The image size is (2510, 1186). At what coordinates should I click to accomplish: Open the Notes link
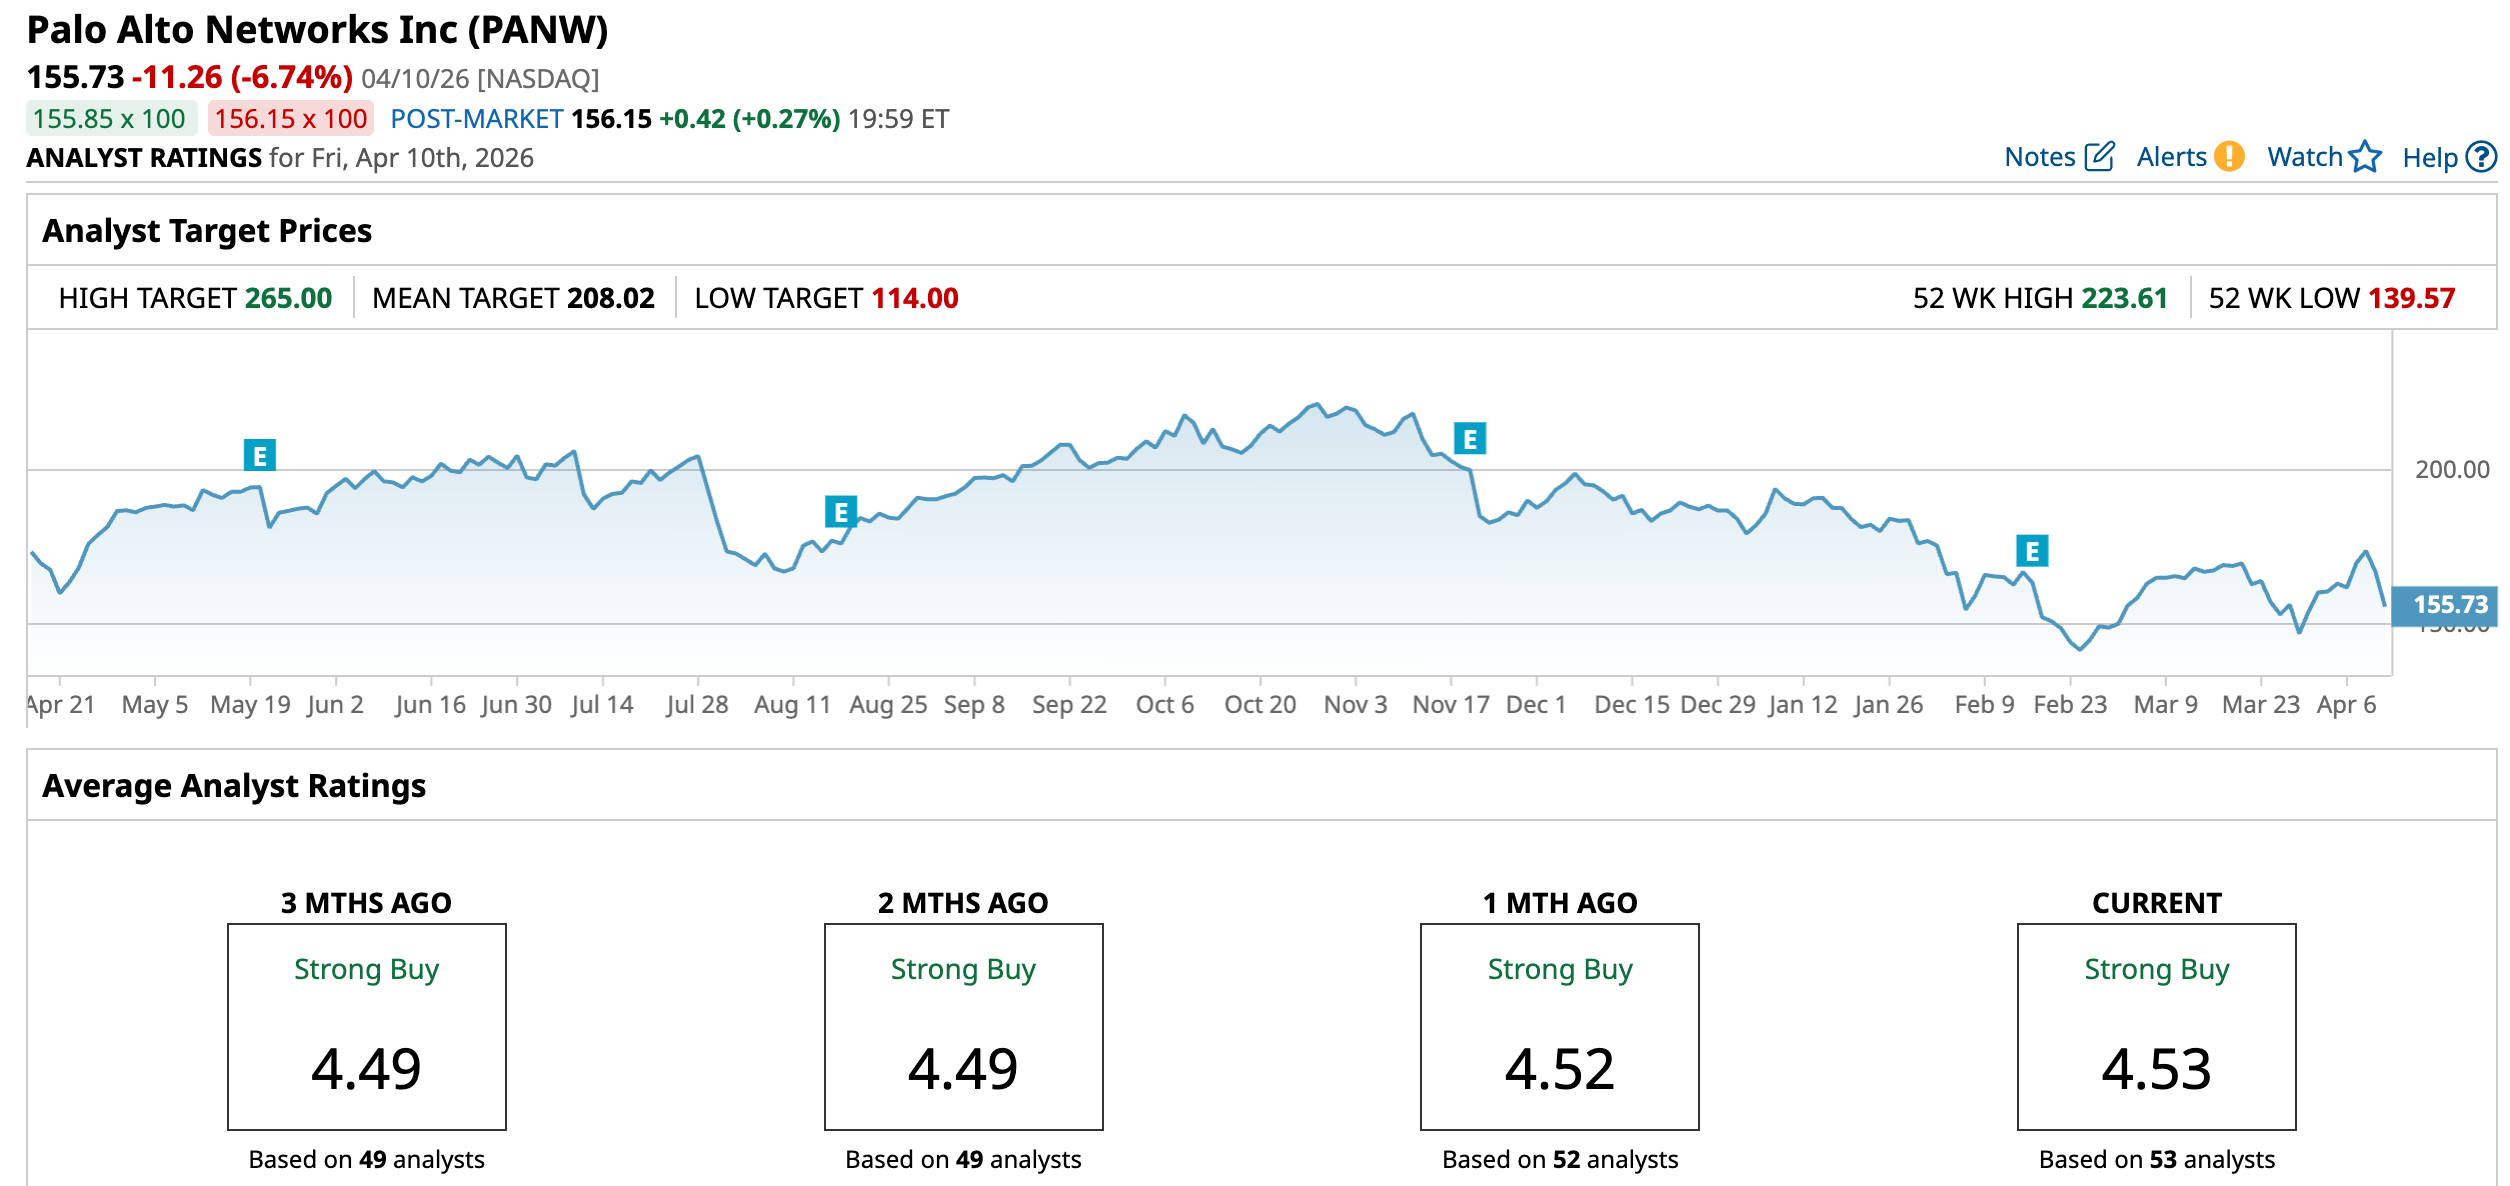[2039, 157]
